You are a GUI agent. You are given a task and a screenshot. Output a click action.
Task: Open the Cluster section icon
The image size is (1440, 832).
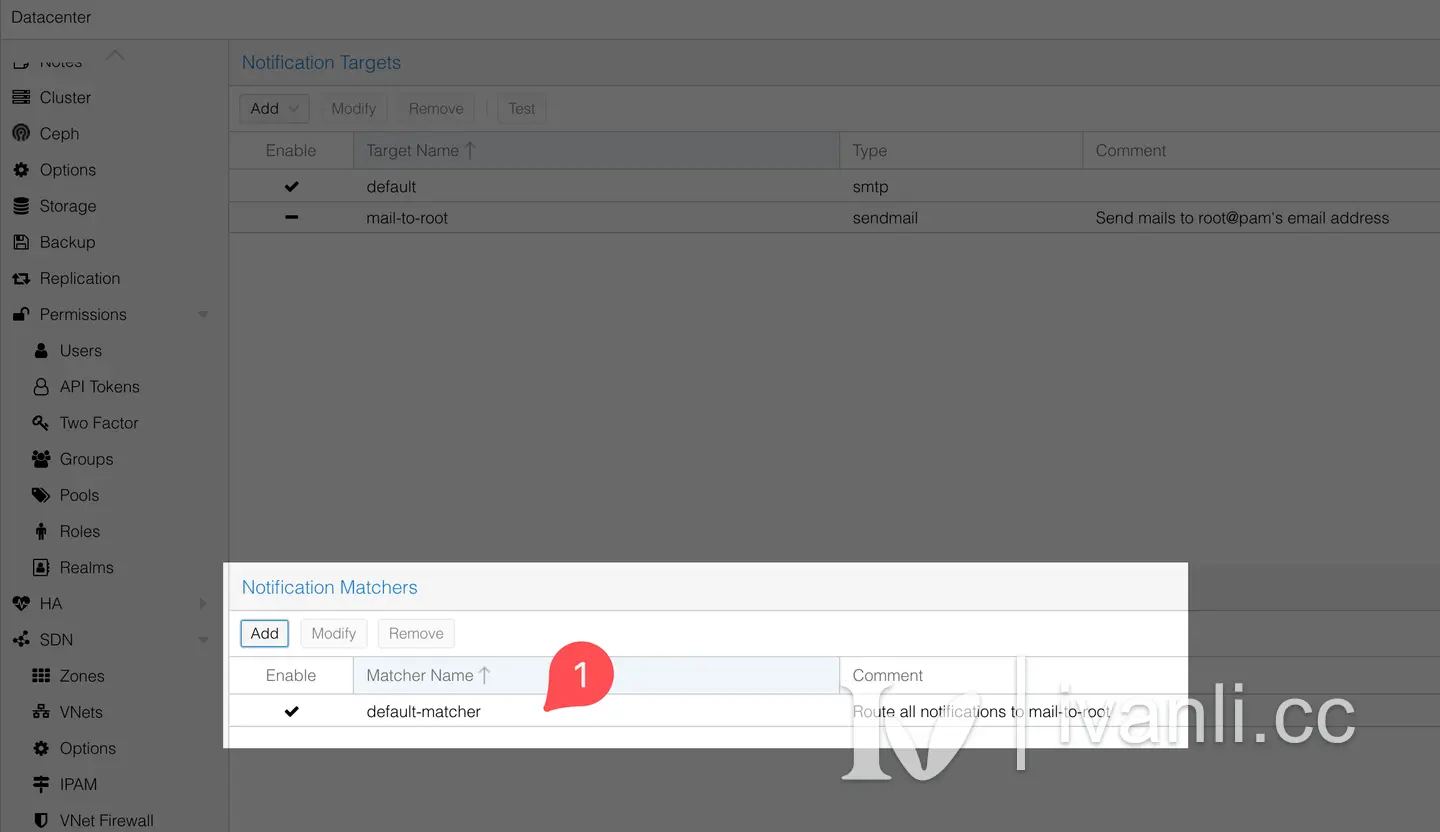coord(21,97)
